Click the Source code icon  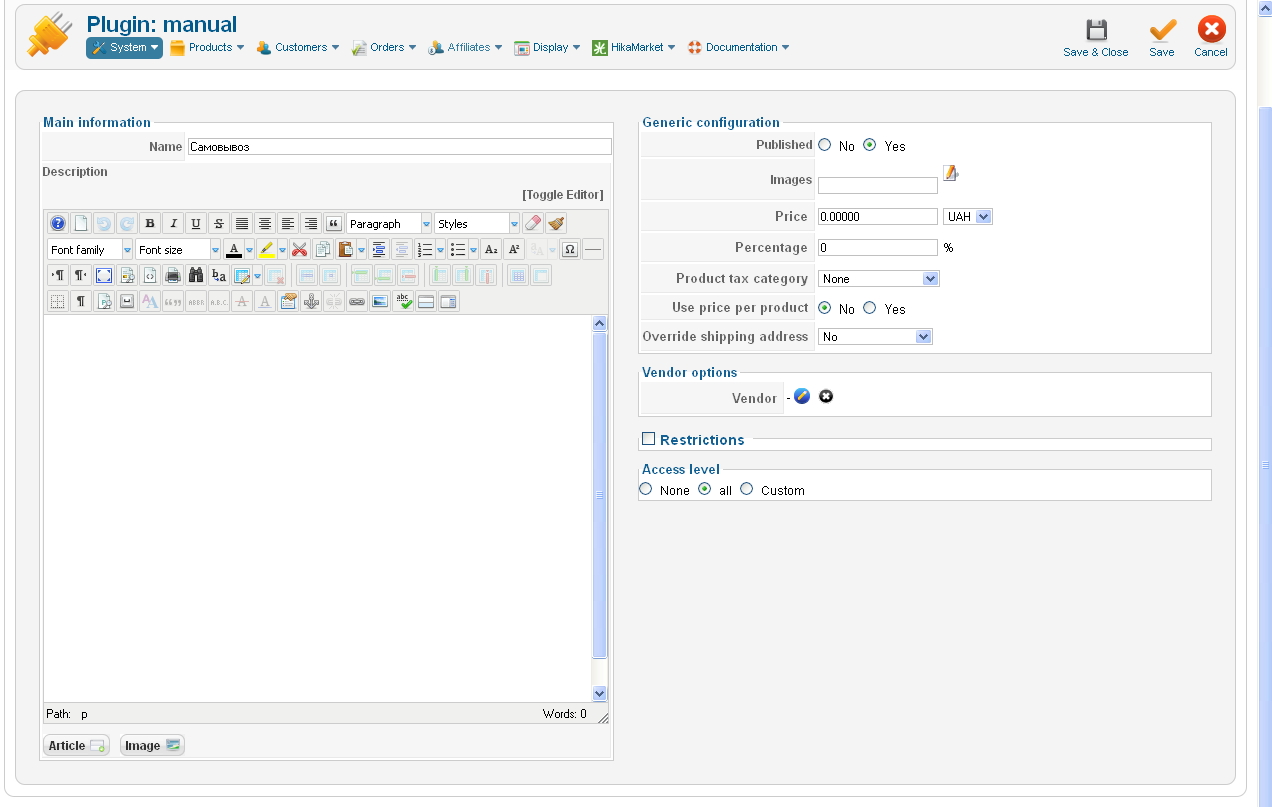150,275
